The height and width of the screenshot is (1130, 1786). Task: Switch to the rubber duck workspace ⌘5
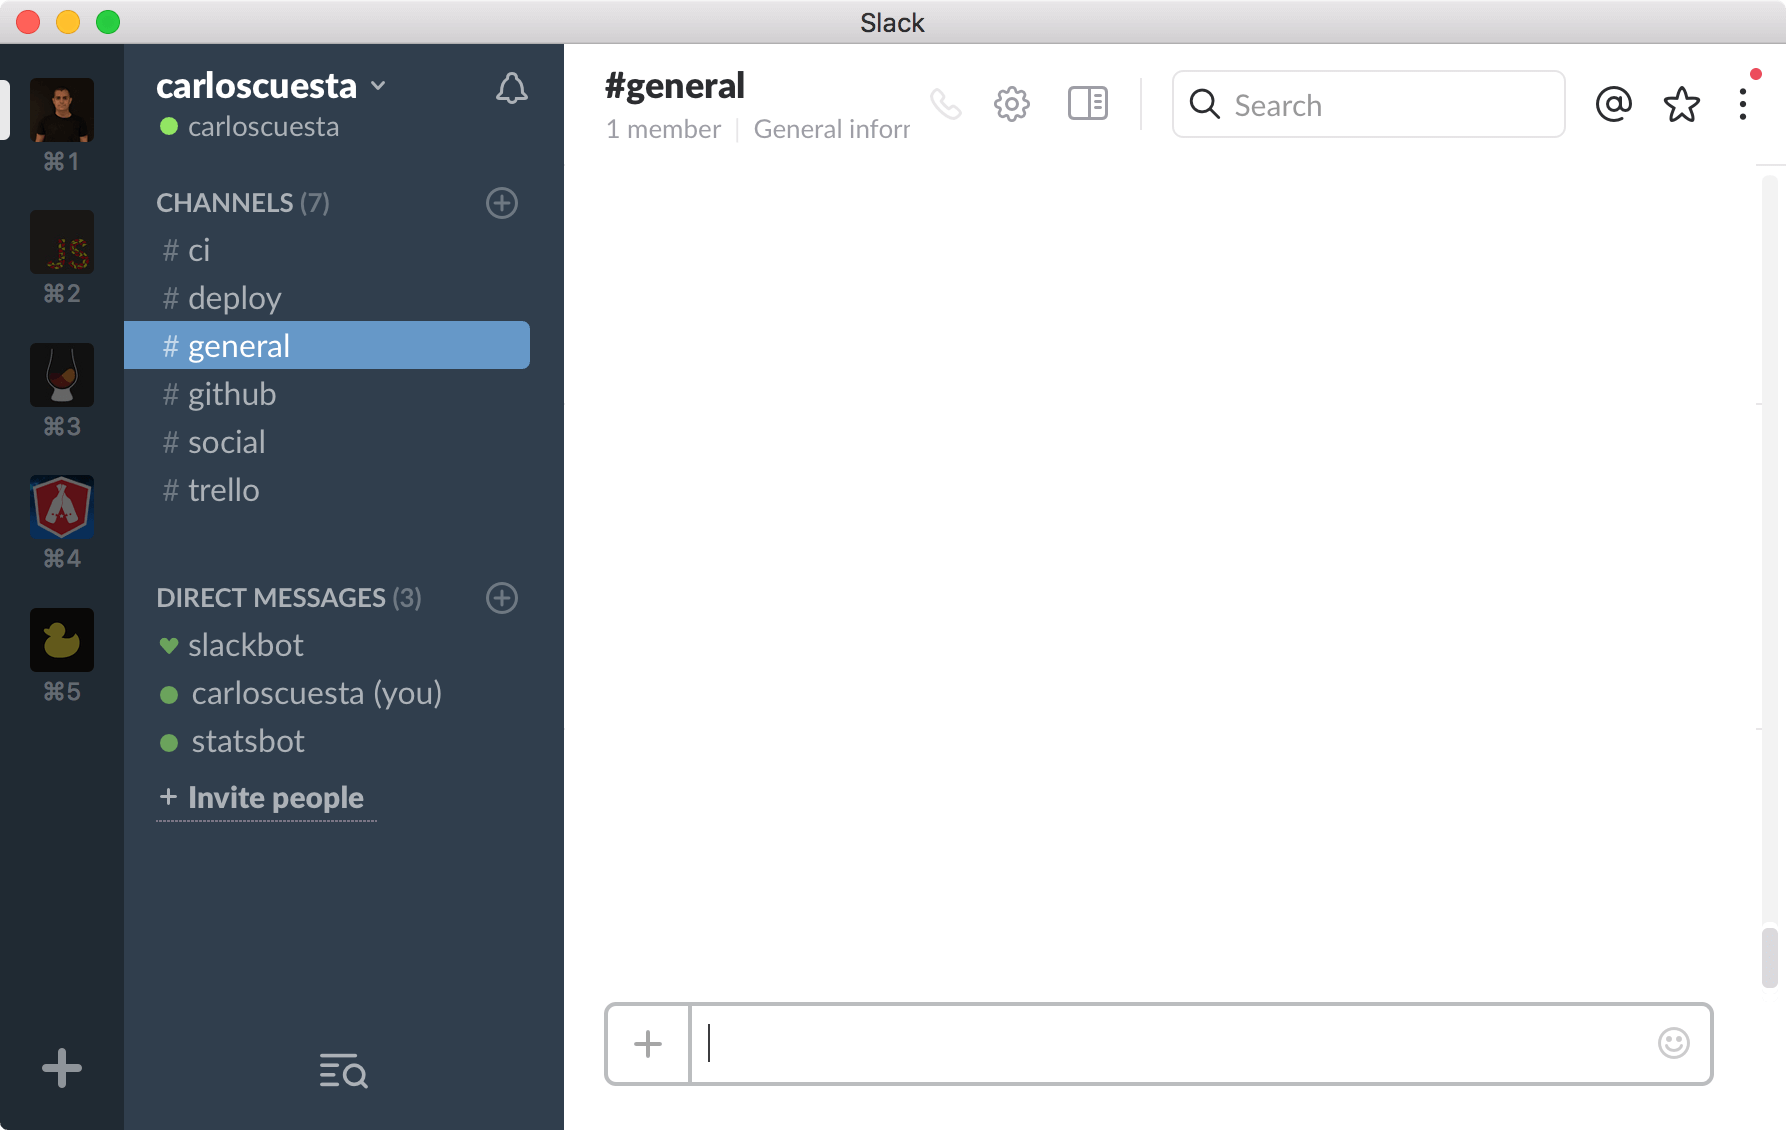(62, 640)
